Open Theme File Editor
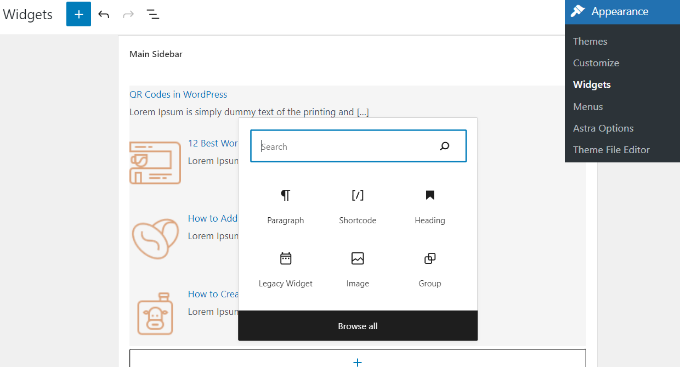 coord(611,150)
